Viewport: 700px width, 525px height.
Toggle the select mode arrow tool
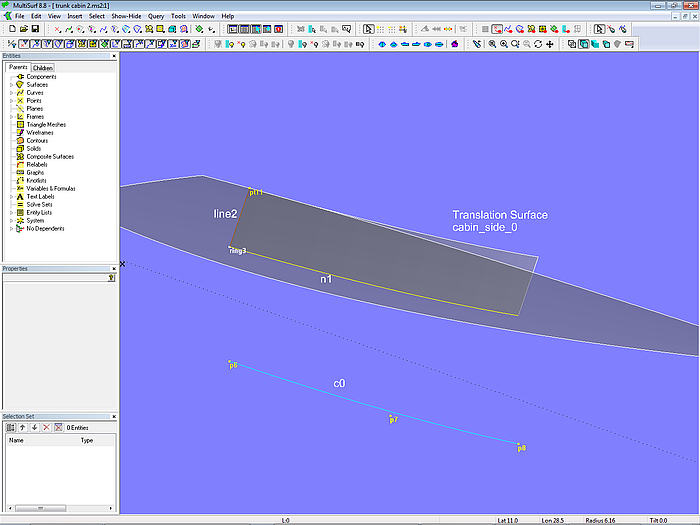(368, 29)
